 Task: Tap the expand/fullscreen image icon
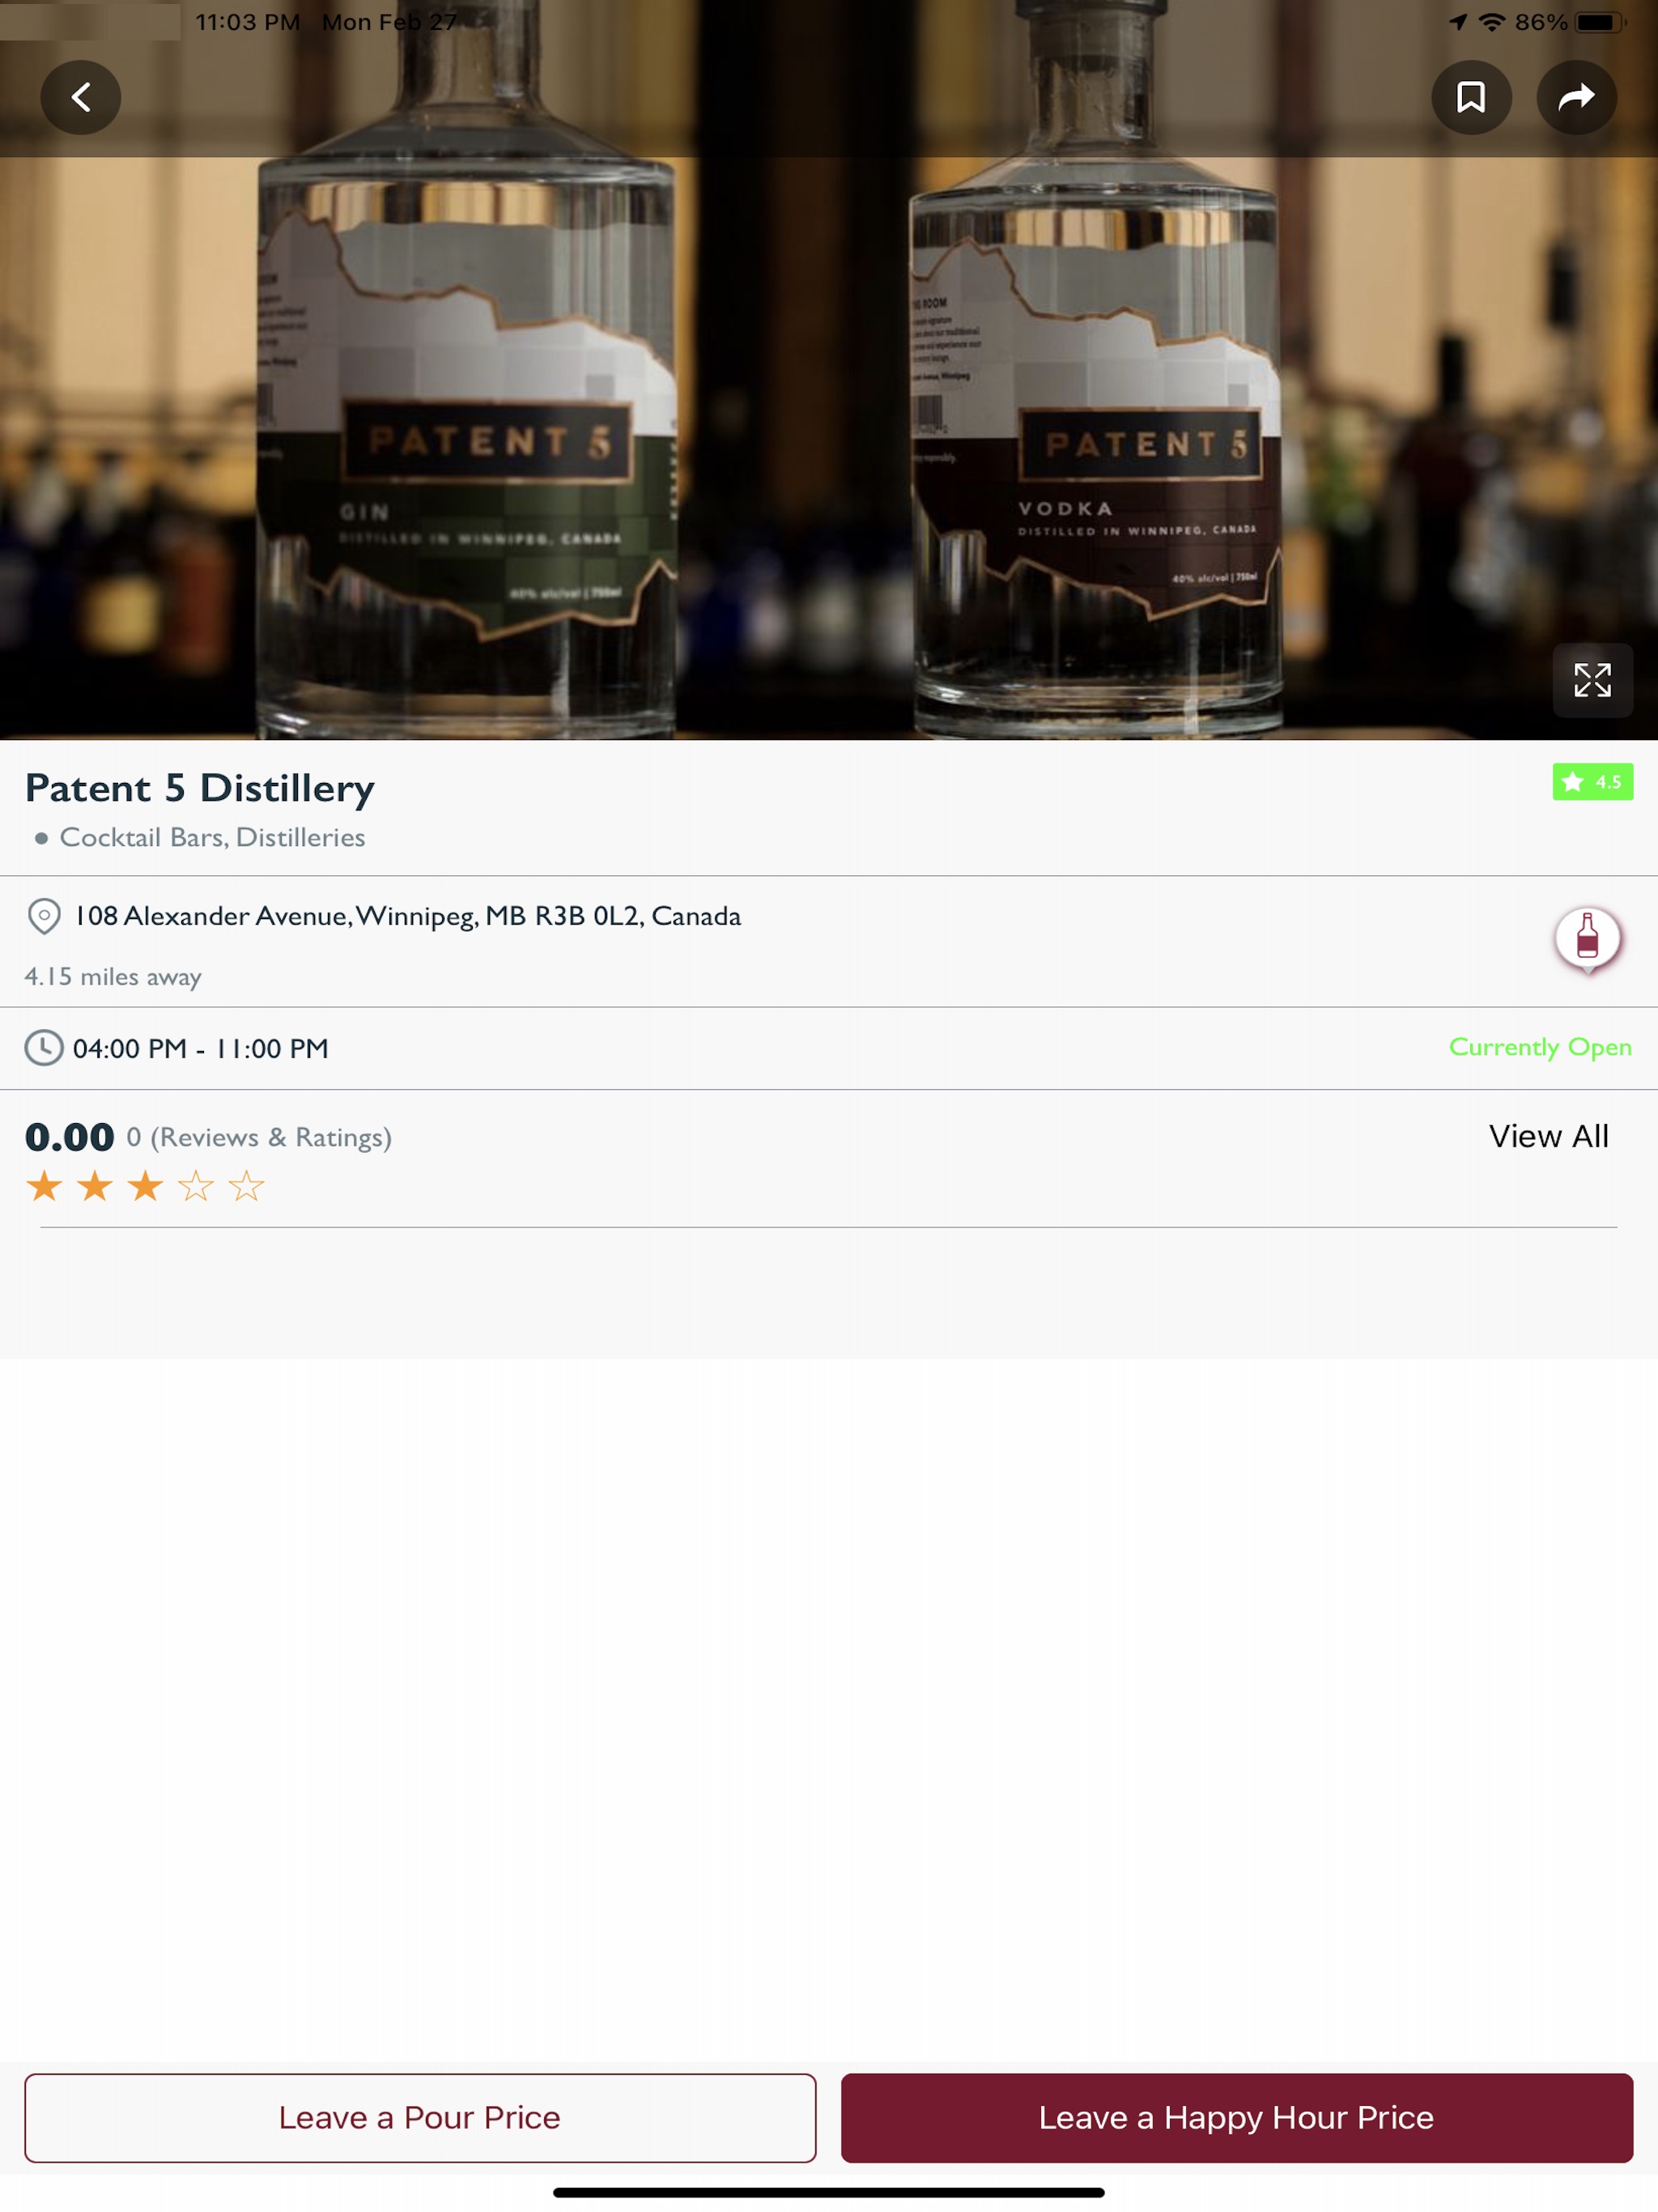click(1588, 683)
